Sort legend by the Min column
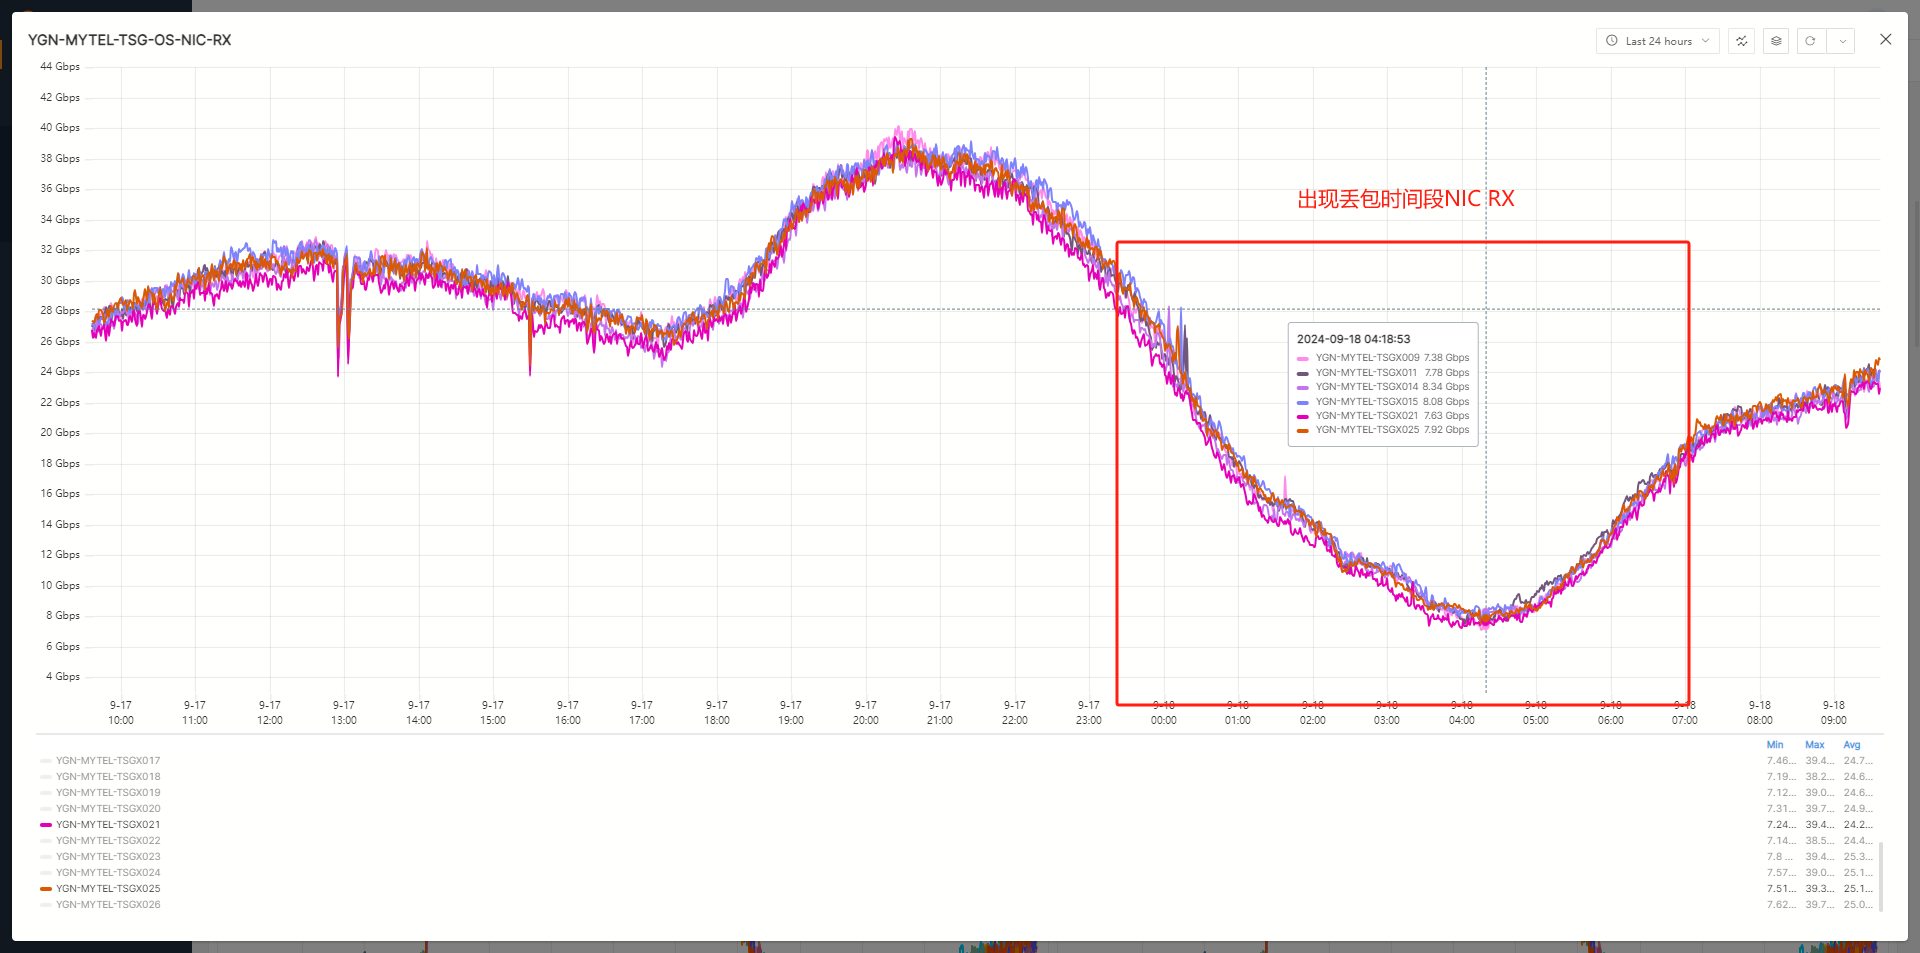Image resolution: width=1920 pixels, height=953 pixels. point(1775,745)
